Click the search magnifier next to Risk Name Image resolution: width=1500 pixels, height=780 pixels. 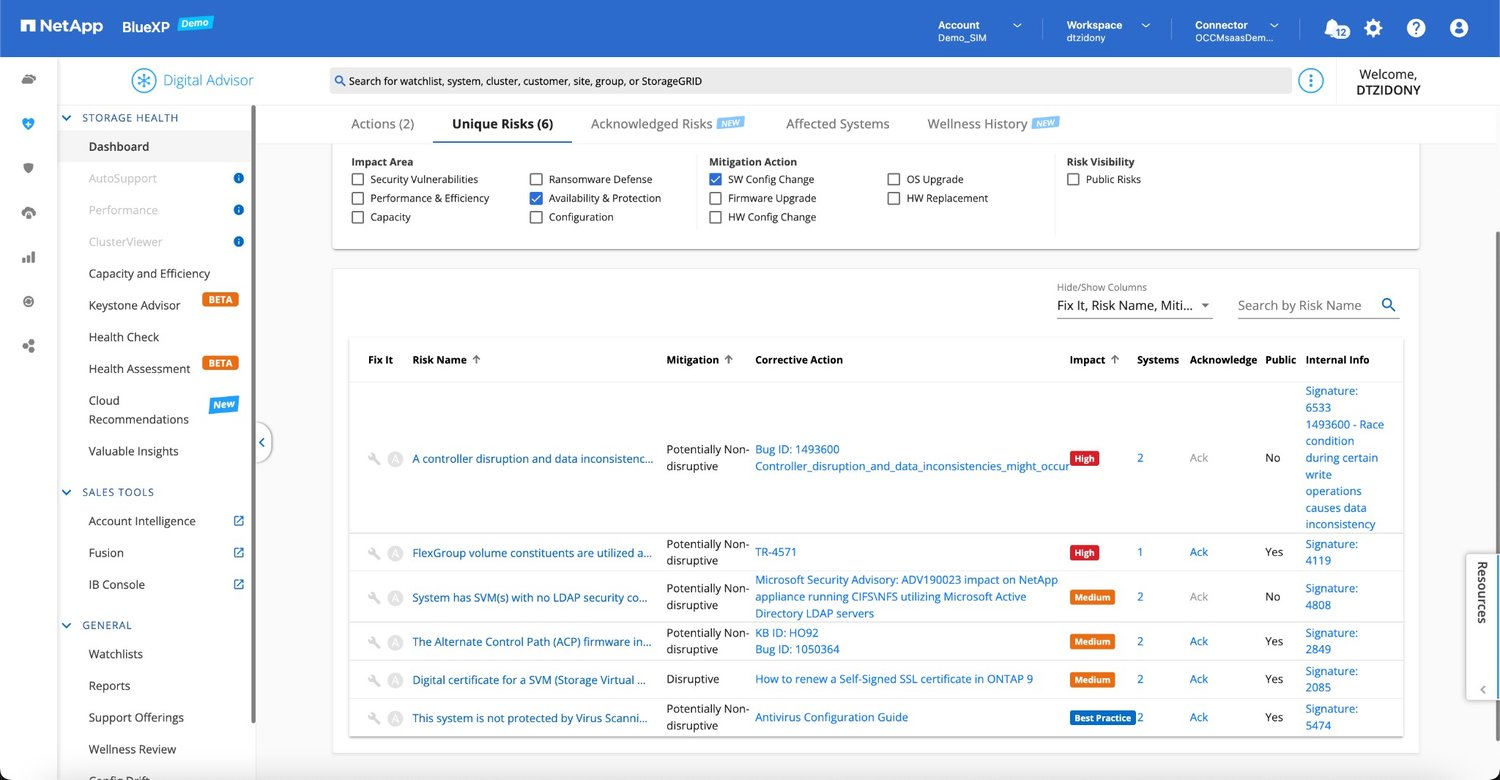click(x=1388, y=305)
